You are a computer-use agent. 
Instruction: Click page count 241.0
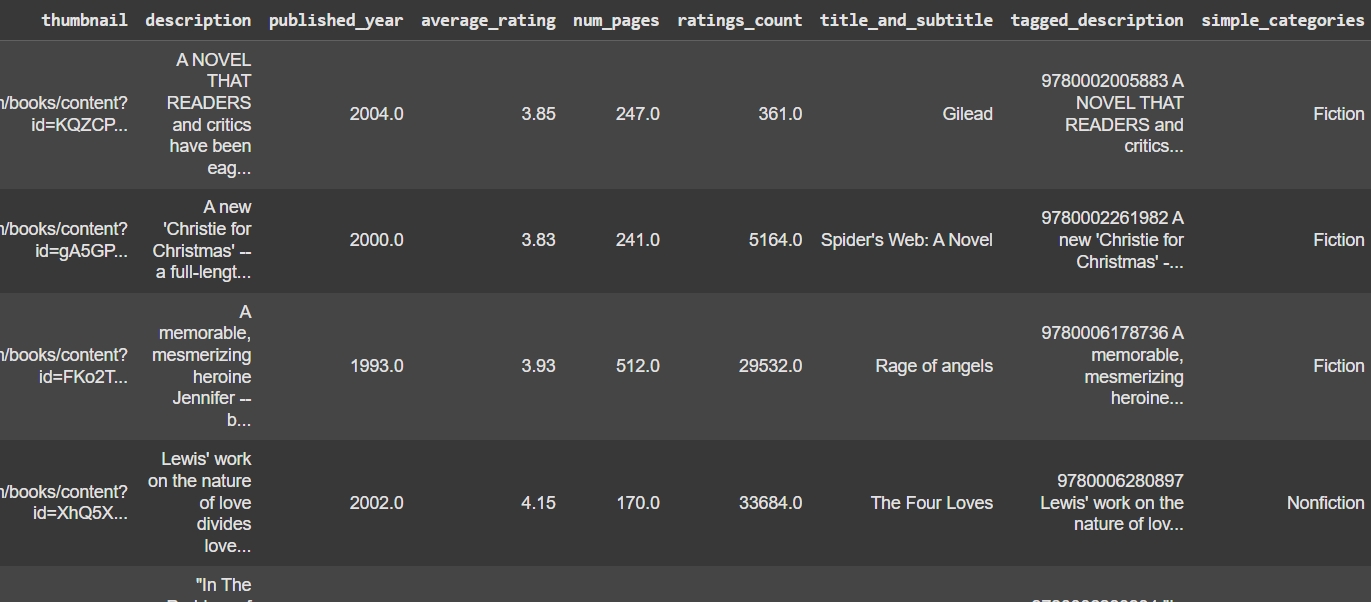638,240
